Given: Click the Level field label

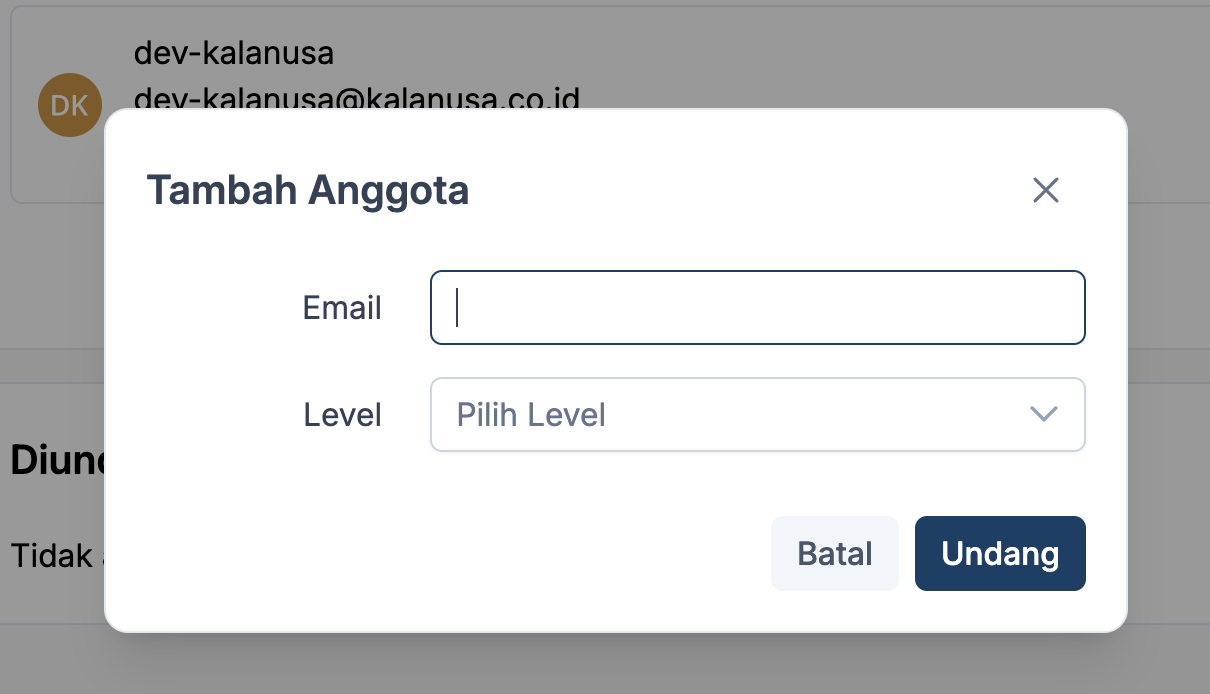Looking at the screenshot, I should (342, 414).
